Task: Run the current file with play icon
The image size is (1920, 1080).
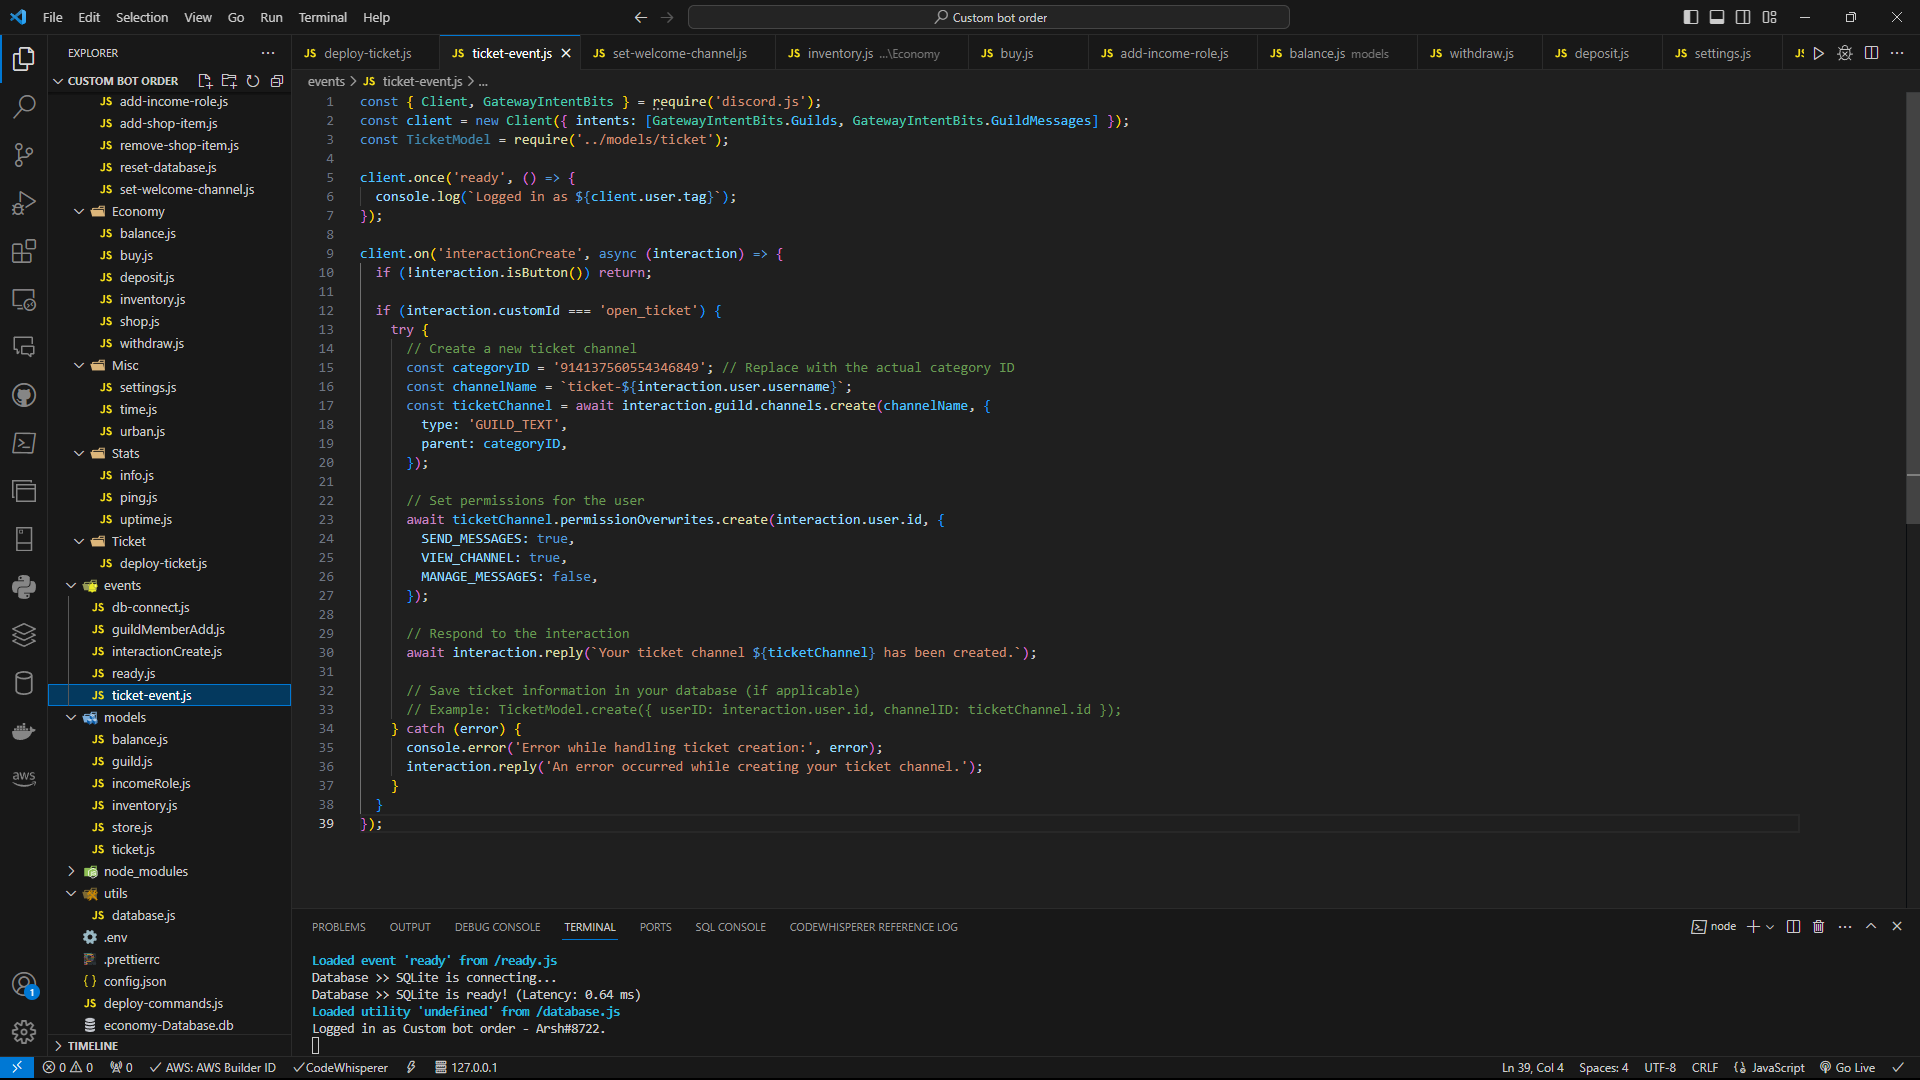Action: pos(1819,53)
